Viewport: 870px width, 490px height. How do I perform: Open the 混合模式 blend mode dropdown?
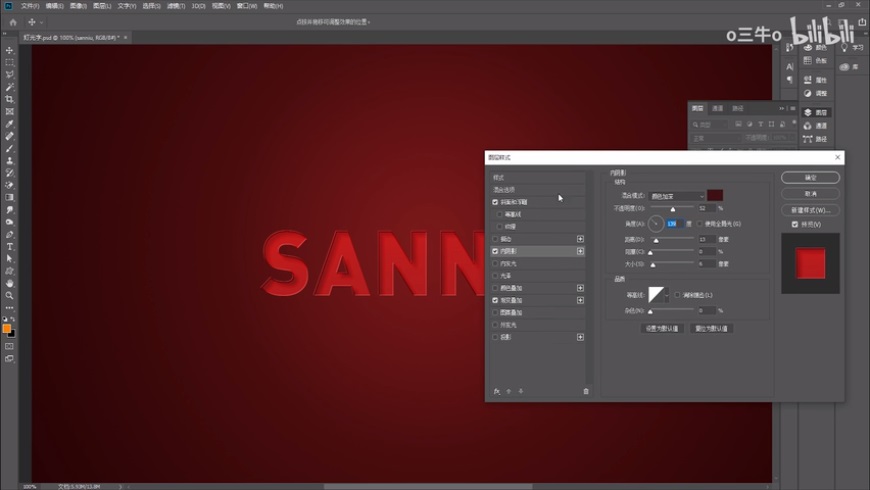coord(676,195)
